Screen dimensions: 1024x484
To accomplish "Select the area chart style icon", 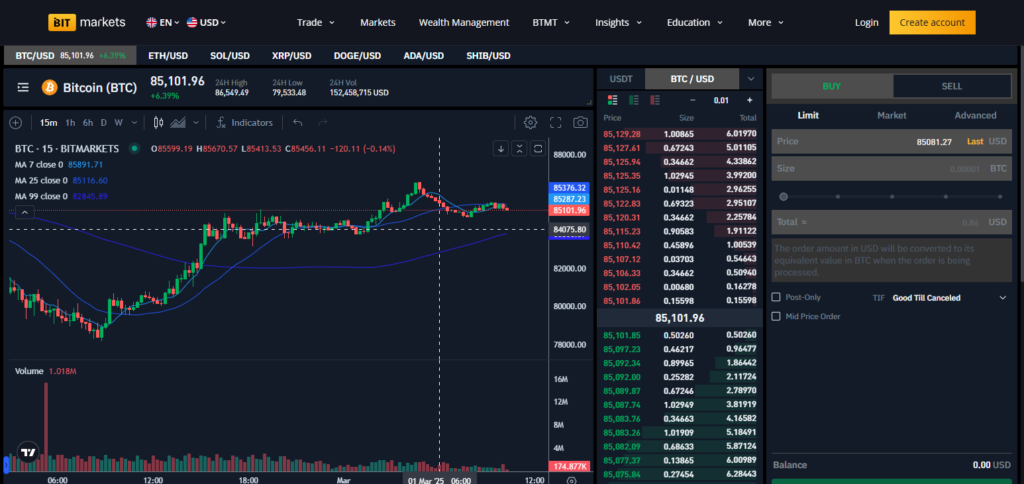I will pyautogui.click(x=178, y=122).
